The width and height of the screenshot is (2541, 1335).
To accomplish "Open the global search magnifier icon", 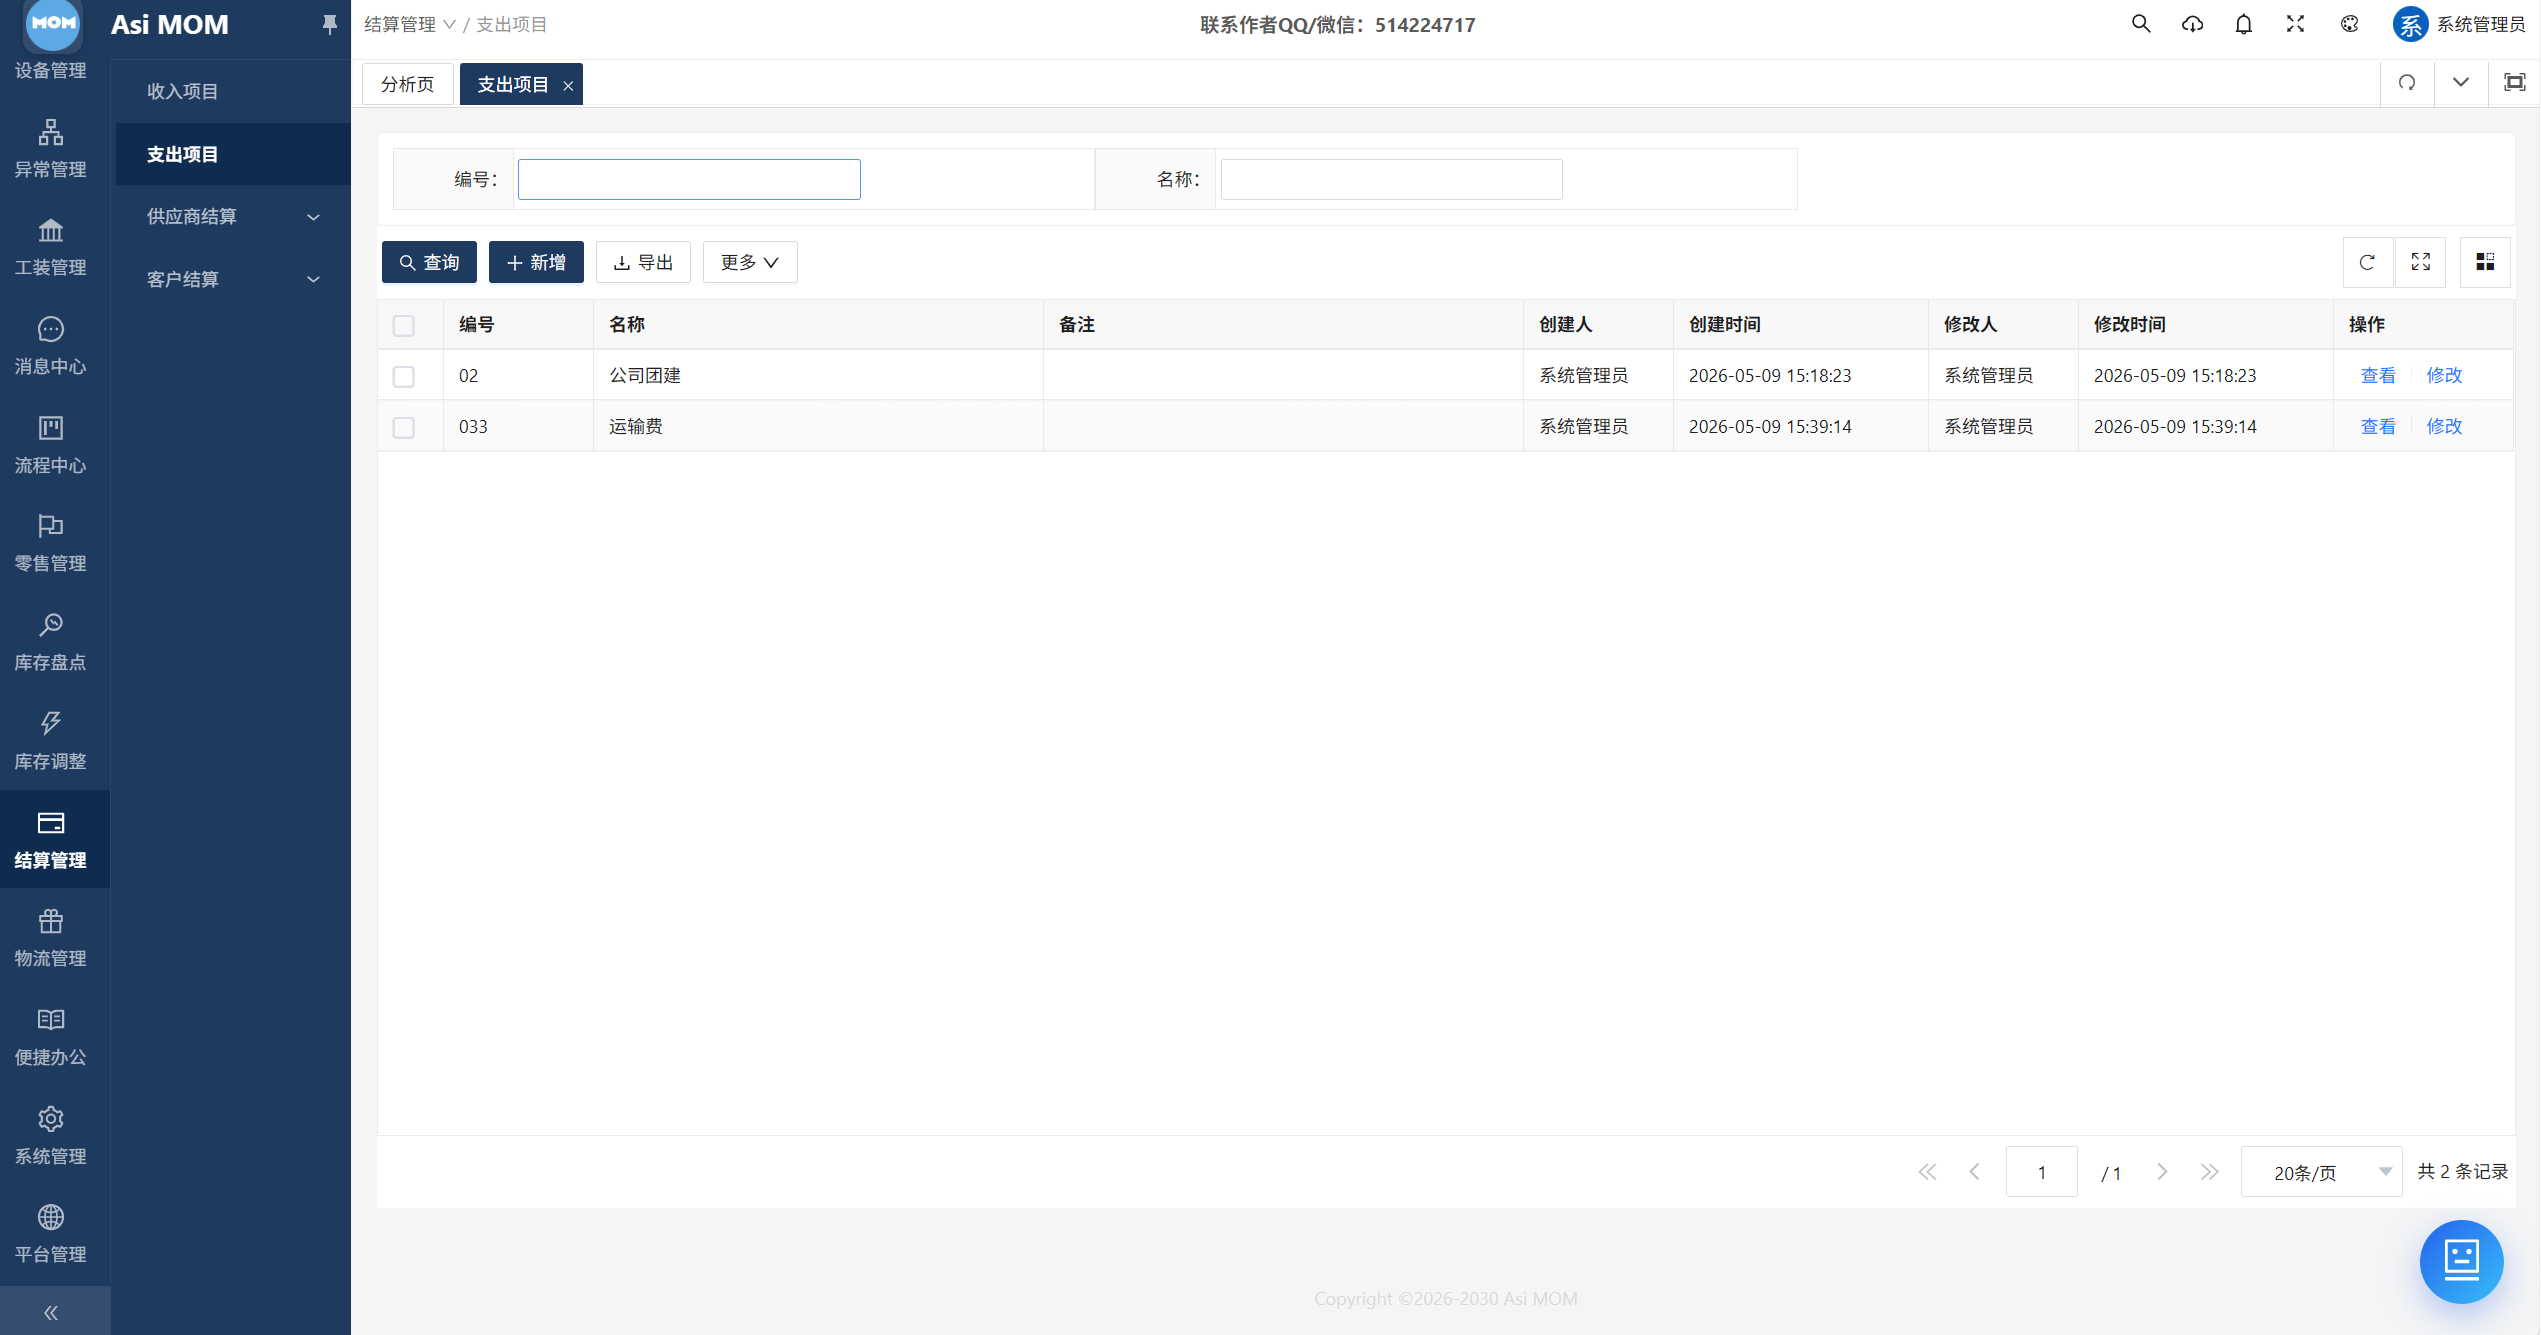I will point(2140,24).
